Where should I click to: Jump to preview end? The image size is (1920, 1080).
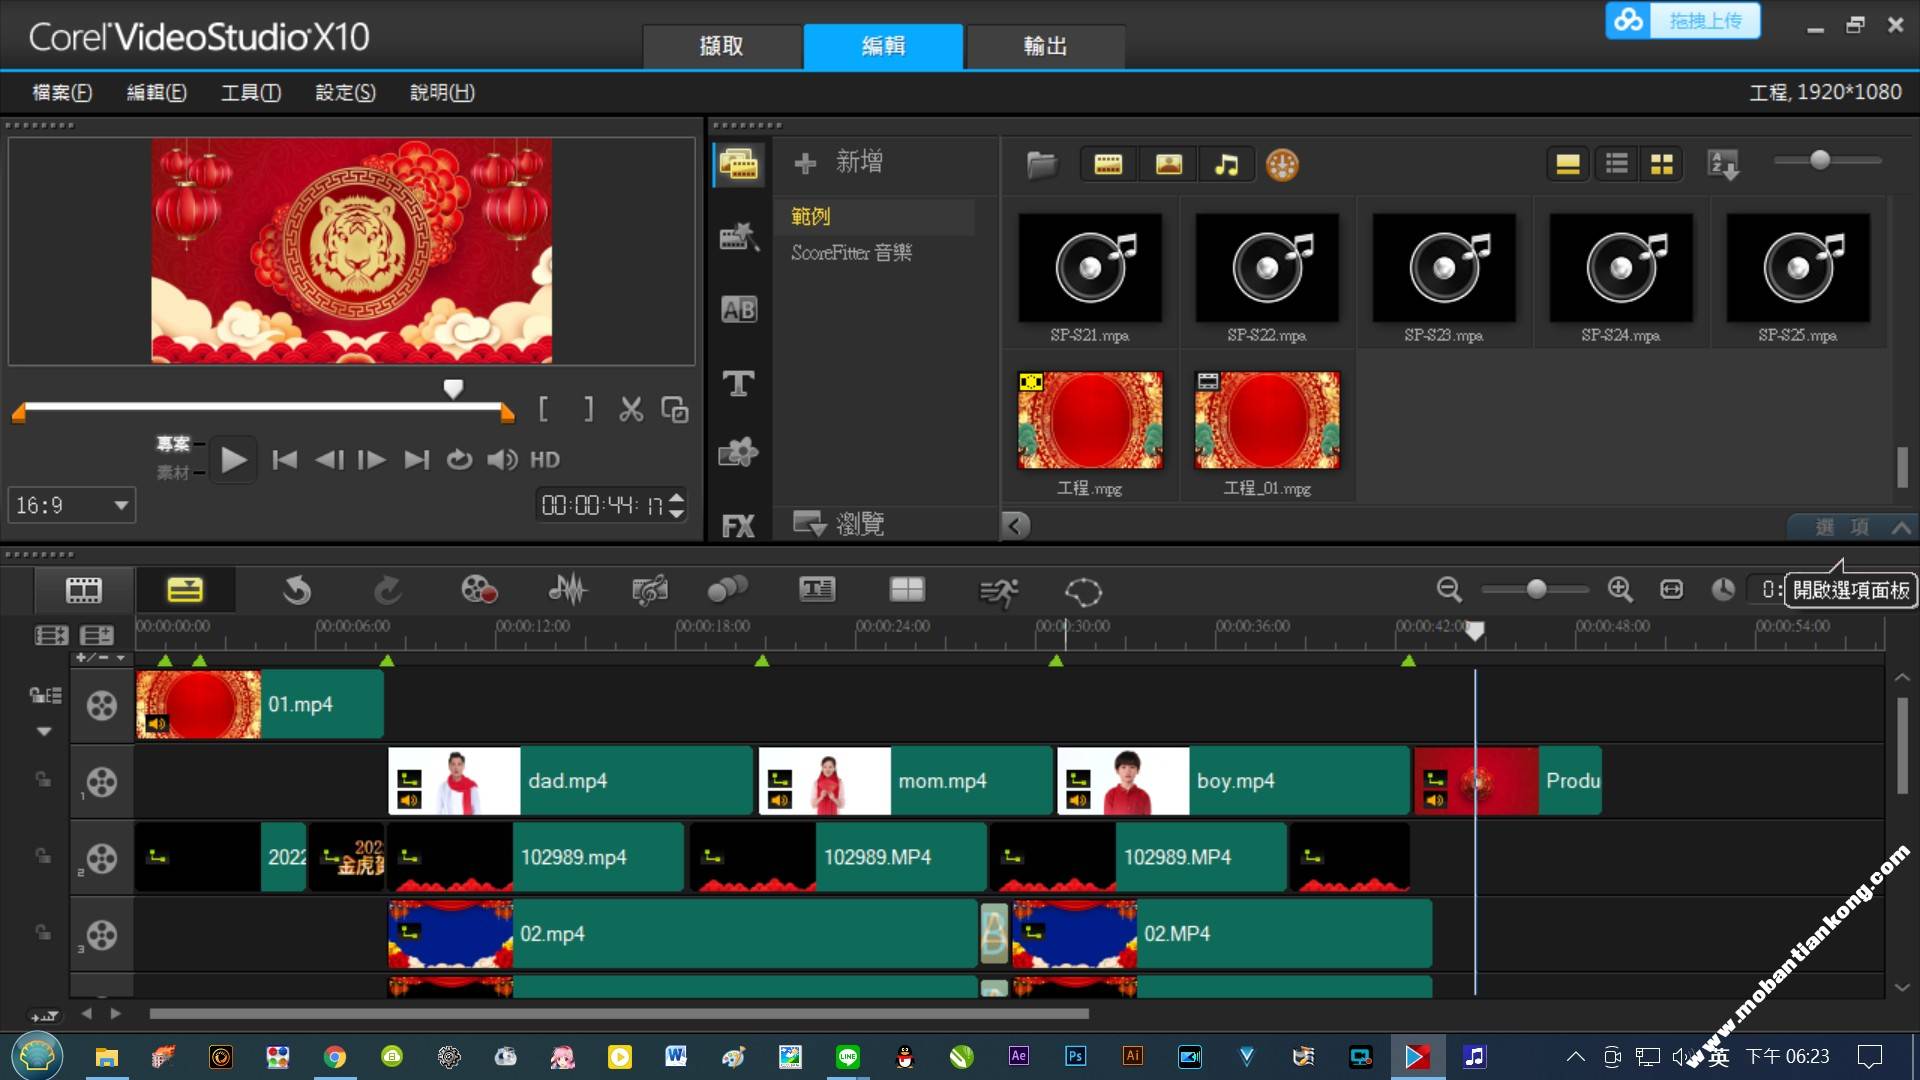[416, 460]
